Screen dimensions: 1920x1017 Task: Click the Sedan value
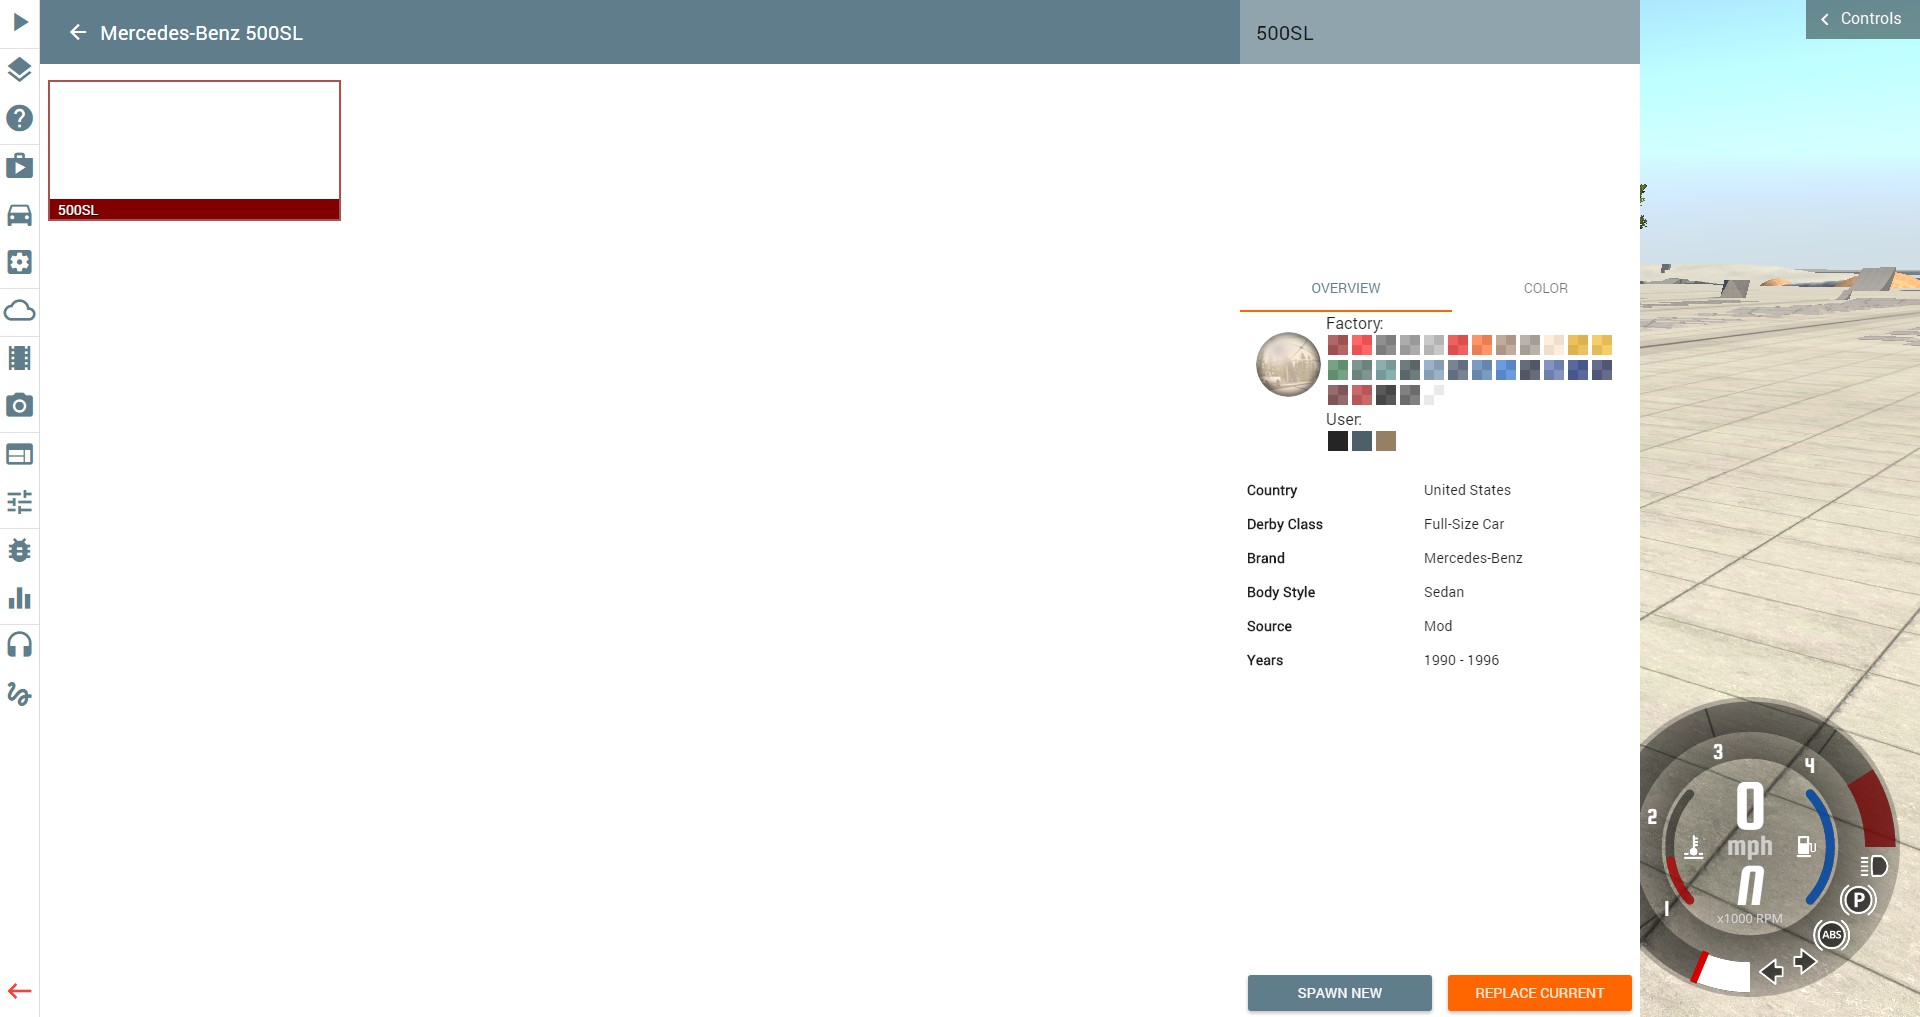[x=1444, y=592]
